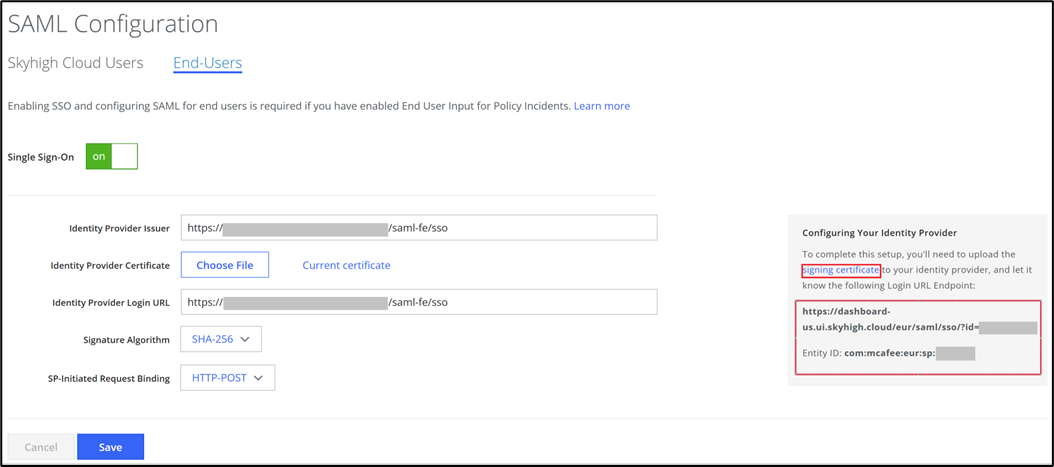This screenshot has width=1054, height=467.
Task: Expand the SHA-256 Signature Algorithm dropdown
Action: click(221, 339)
